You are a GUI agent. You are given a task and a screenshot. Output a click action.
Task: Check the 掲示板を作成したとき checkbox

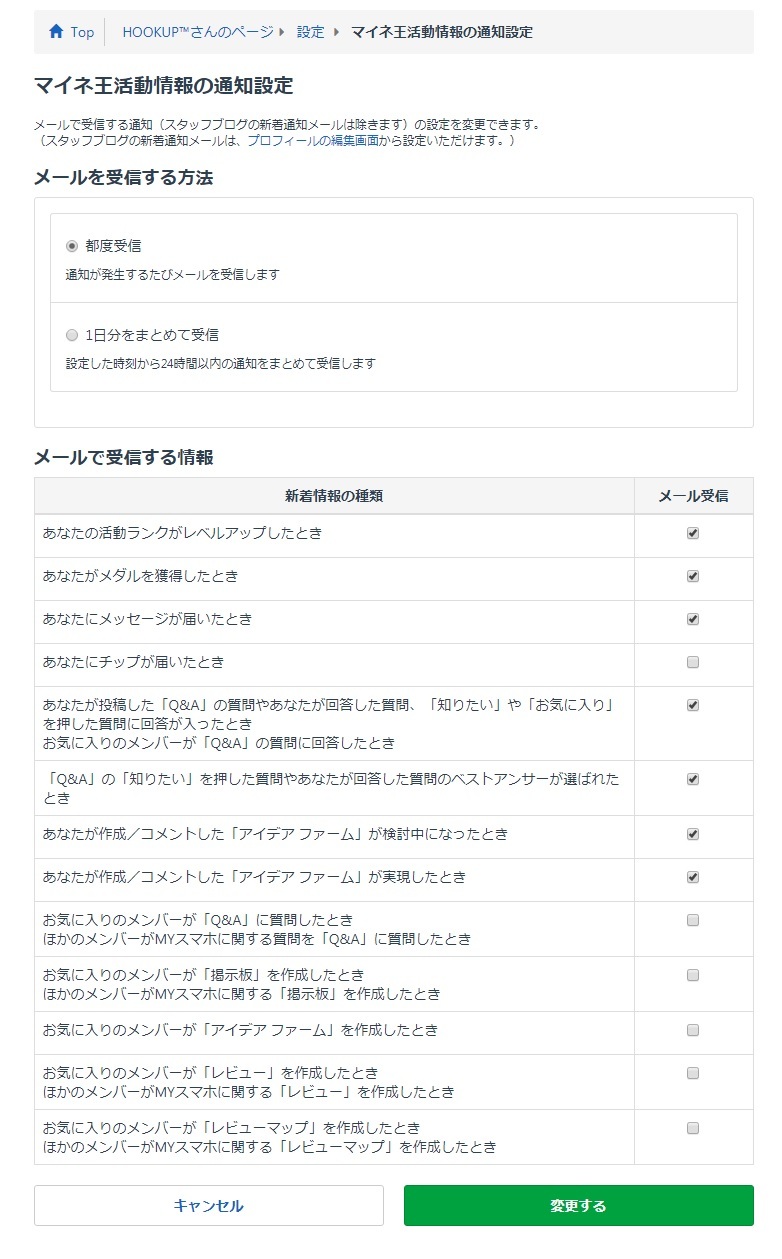pyautogui.click(x=693, y=976)
